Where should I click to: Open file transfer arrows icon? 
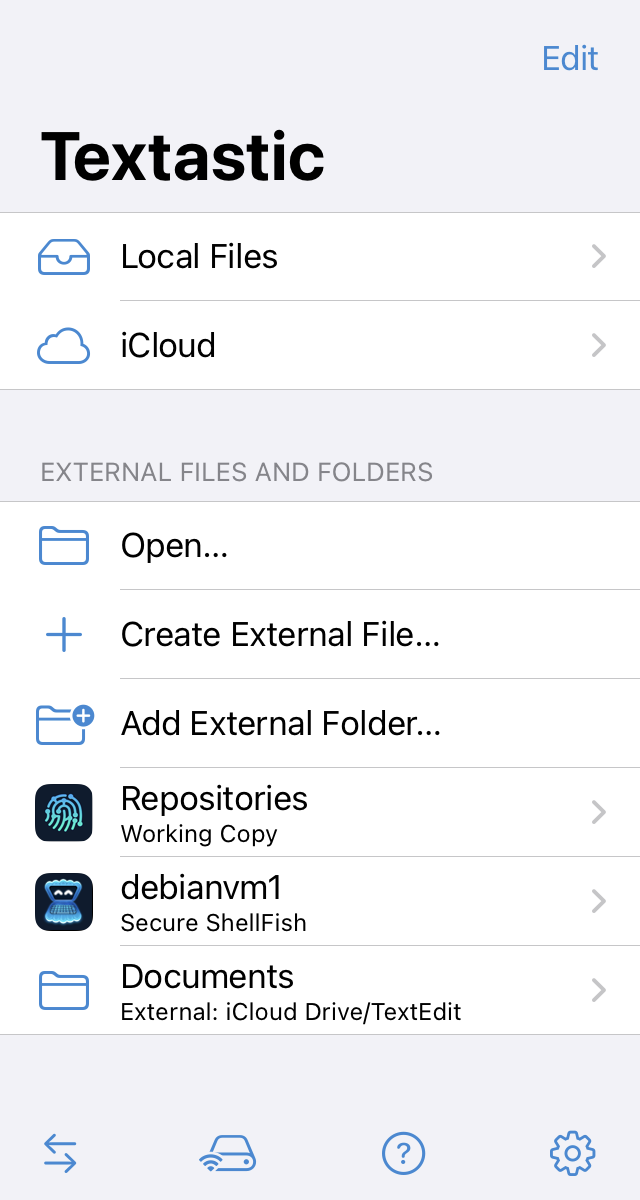pos(61,1154)
